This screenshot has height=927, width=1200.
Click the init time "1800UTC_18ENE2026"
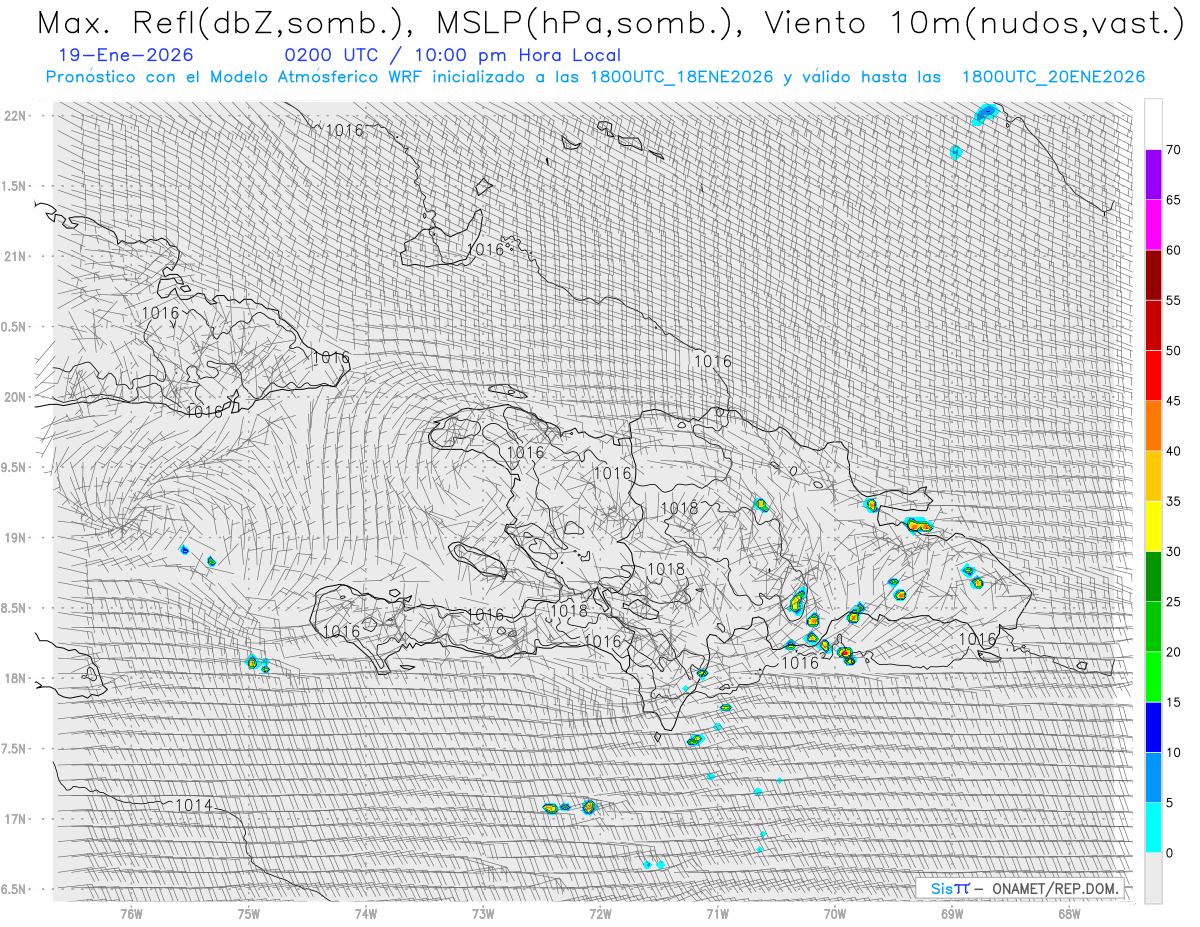coord(682,77)
